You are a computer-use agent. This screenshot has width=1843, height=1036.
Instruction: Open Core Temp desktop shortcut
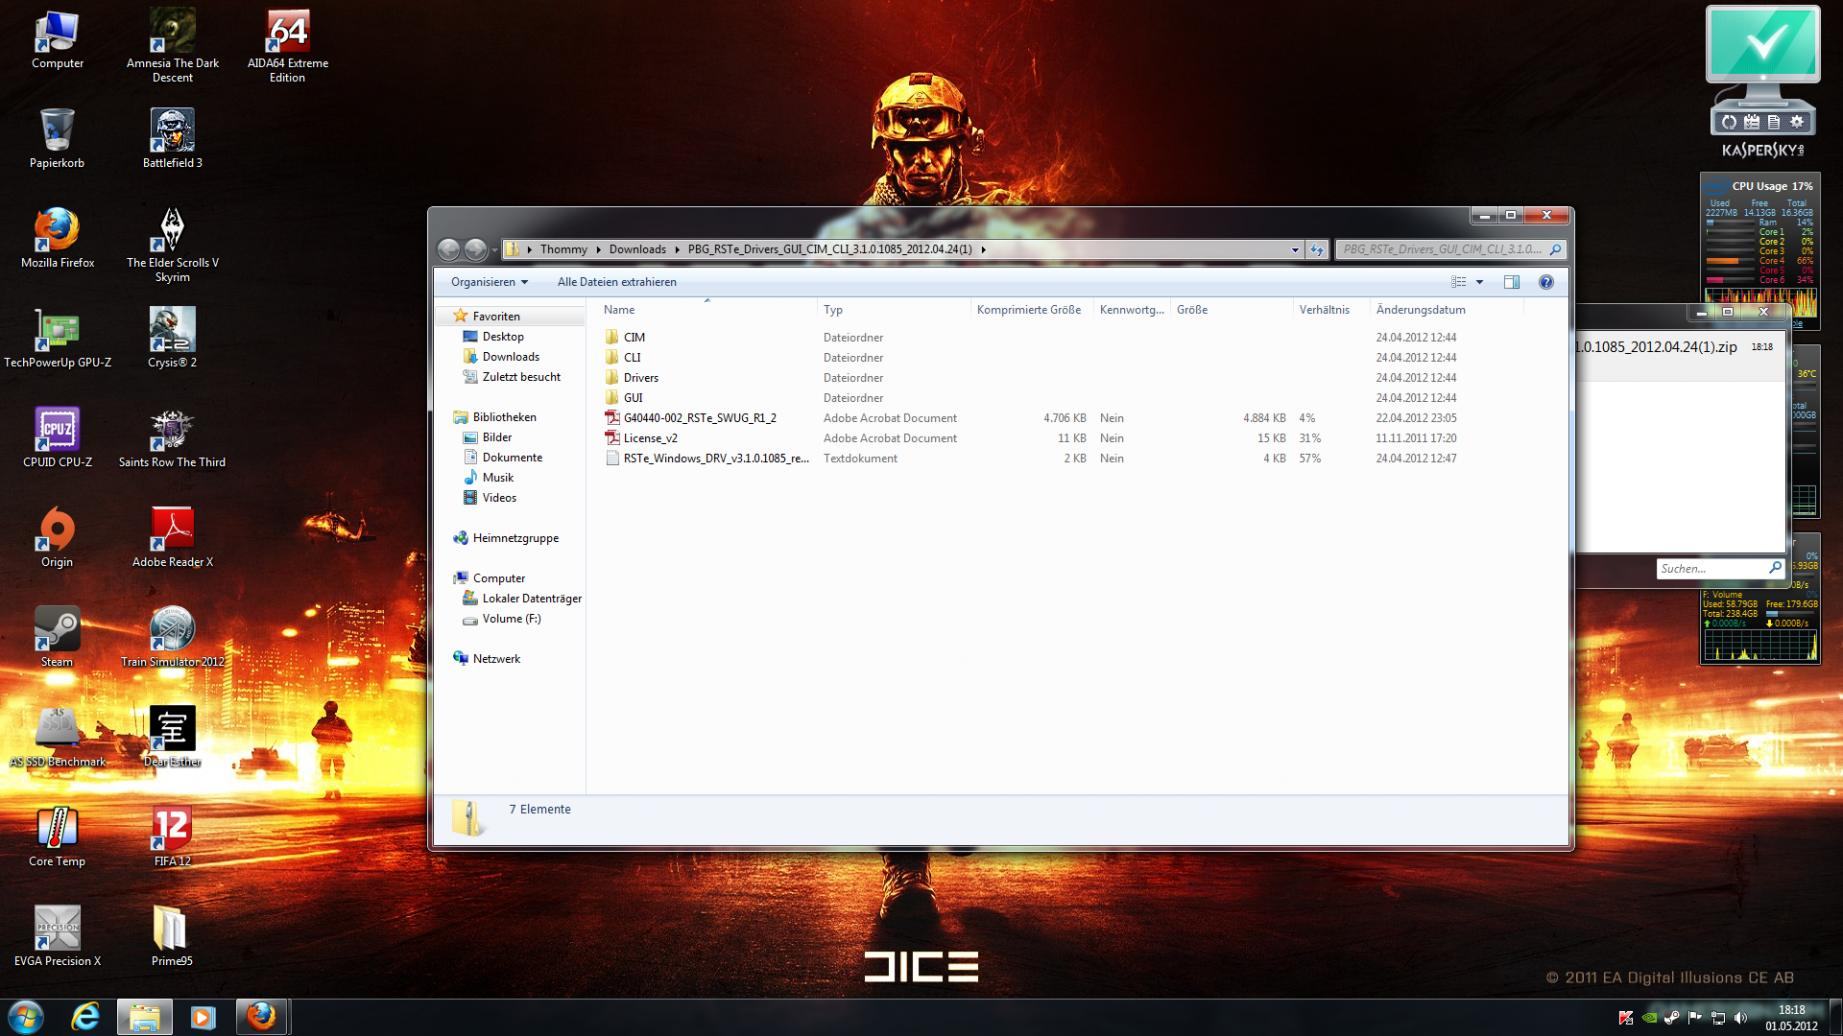pyautogui.click(x=57, y=837)
